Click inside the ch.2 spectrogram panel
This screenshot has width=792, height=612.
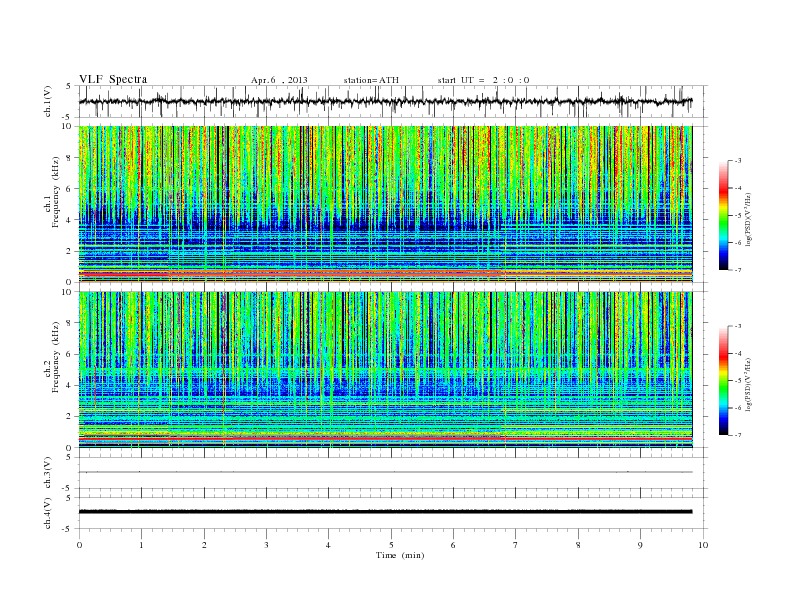385,370
